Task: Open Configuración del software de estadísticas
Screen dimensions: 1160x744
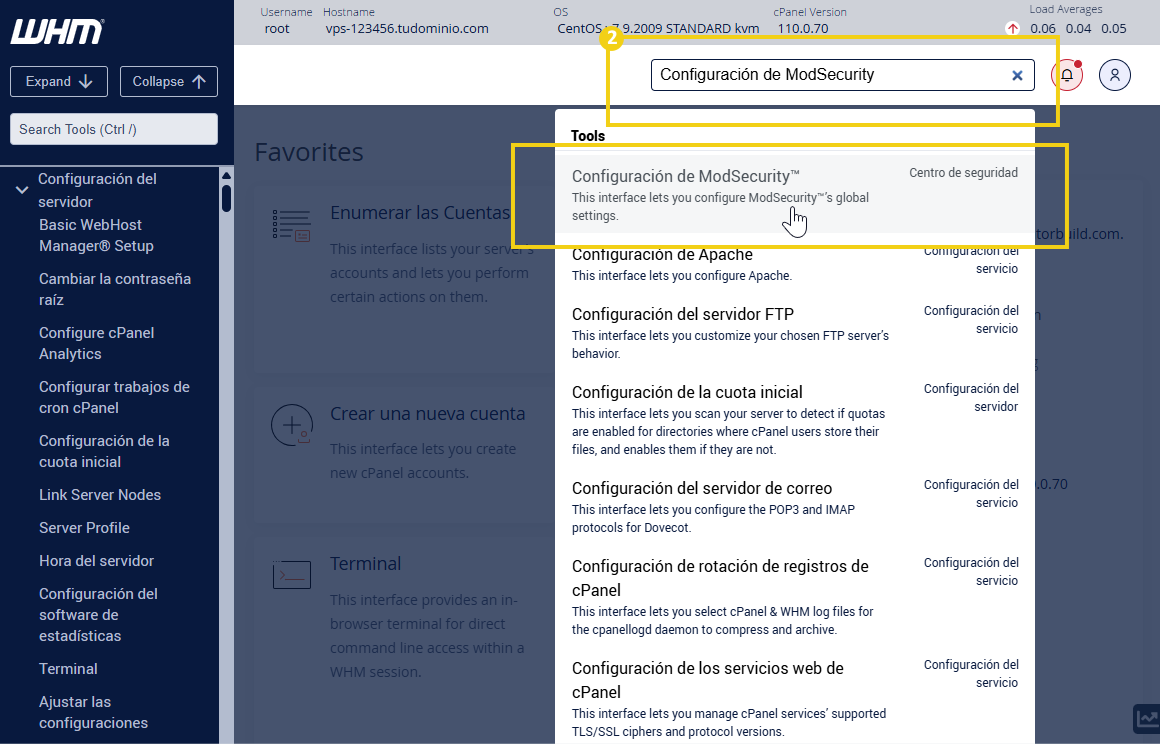Action: click(x=98, y=615)
